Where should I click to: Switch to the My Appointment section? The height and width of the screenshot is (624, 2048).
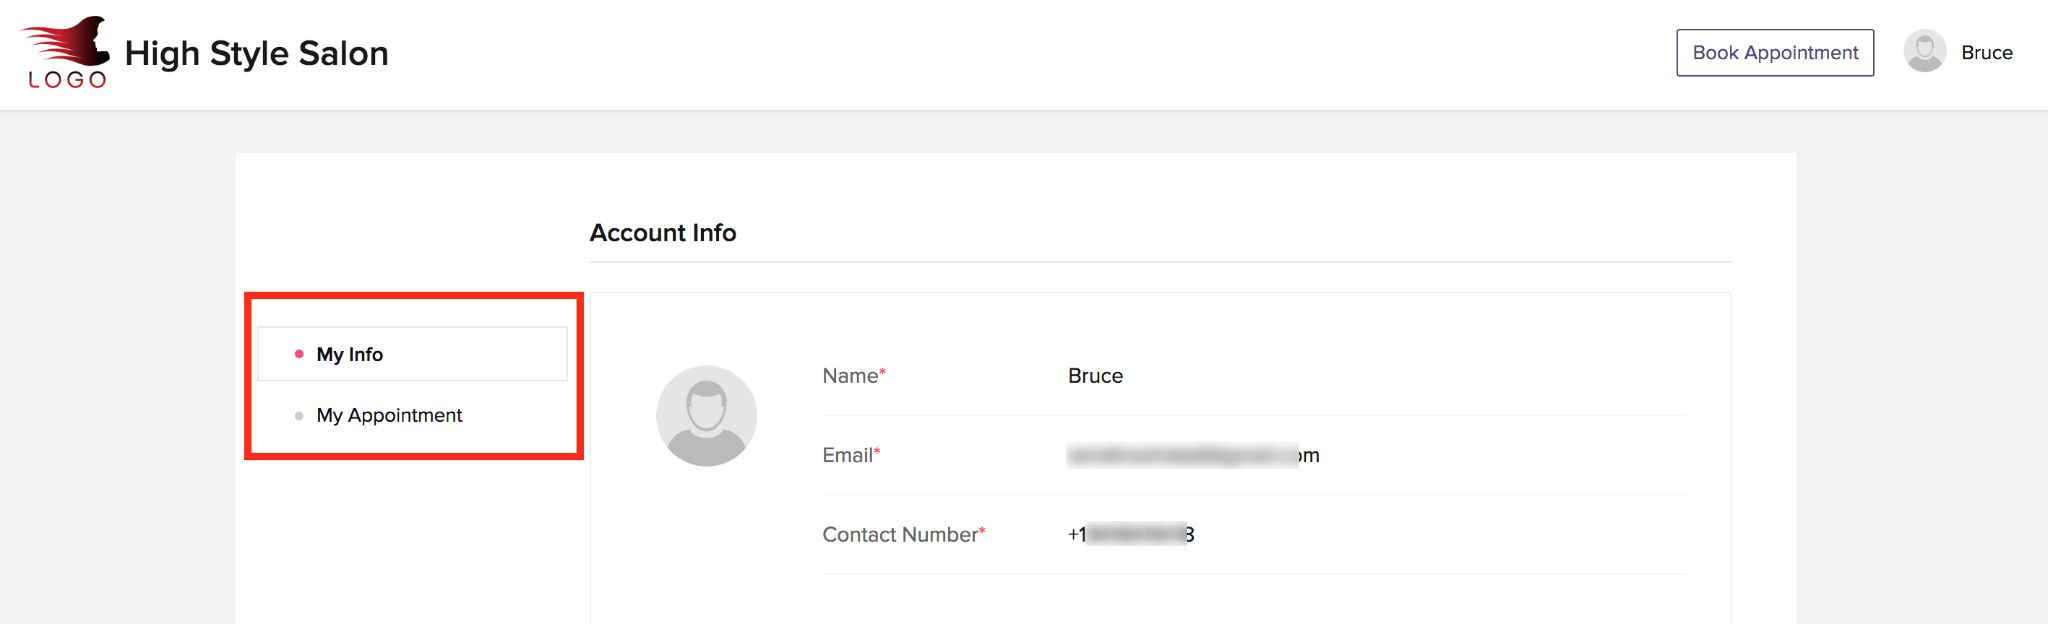click(389, 415)
